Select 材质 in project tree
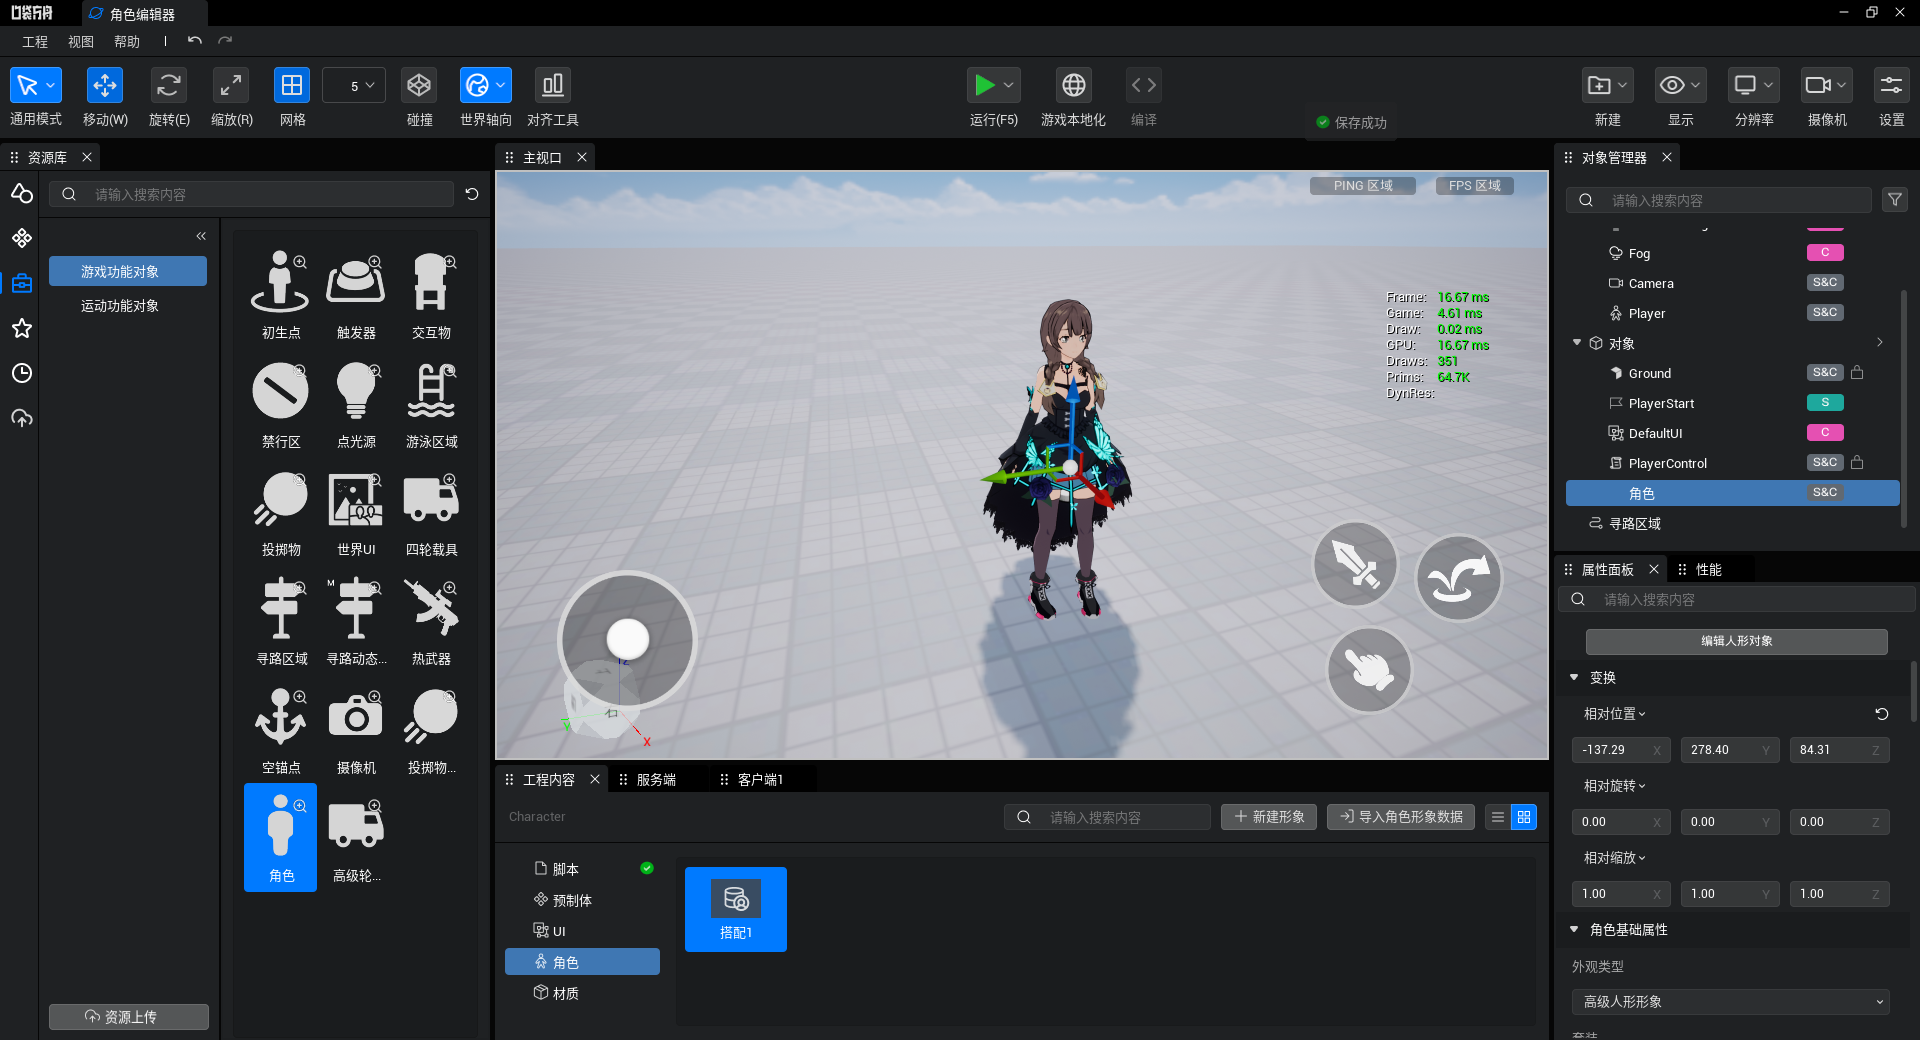The height and width of the screenshot is (1040, 1920). [583, 993]
